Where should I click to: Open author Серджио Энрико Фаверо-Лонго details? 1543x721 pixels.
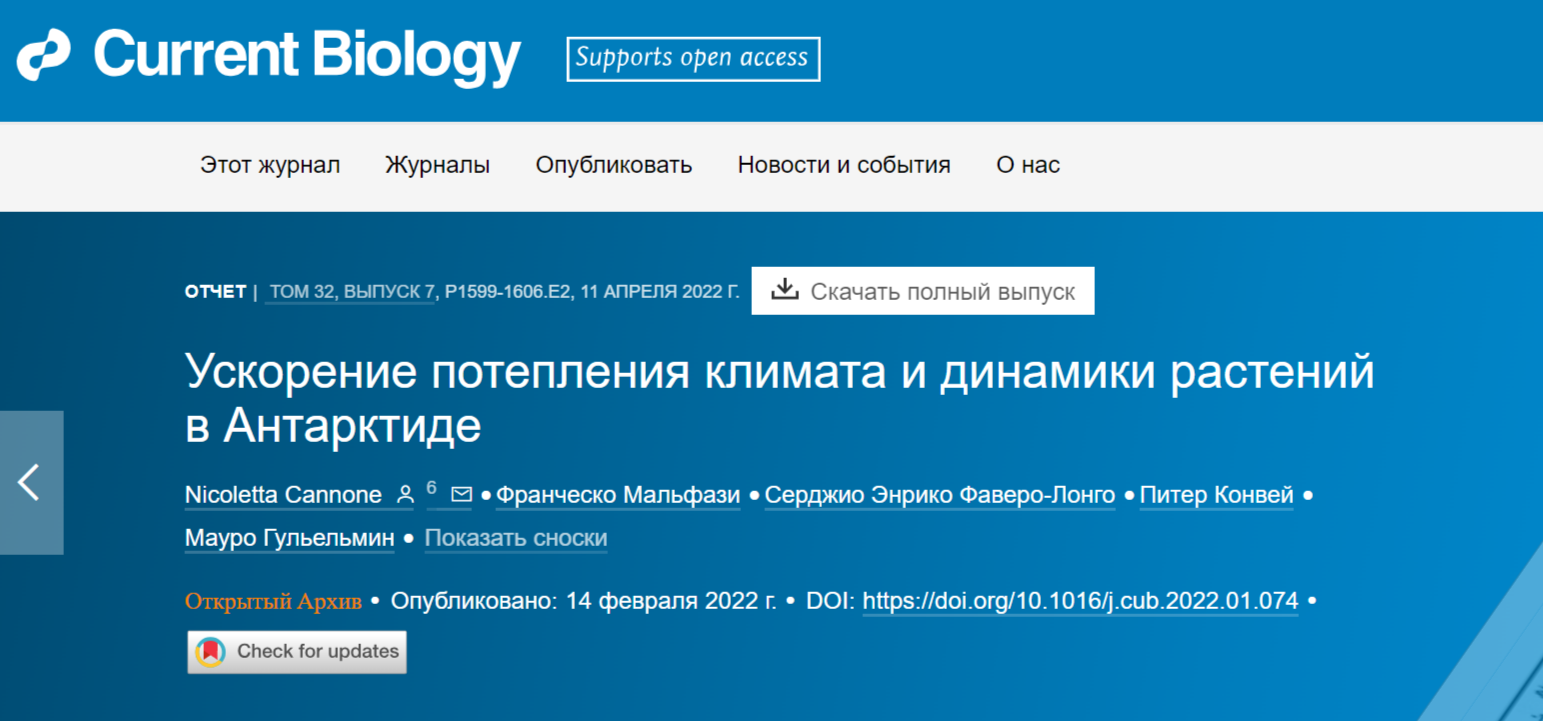tap(940, 495)
